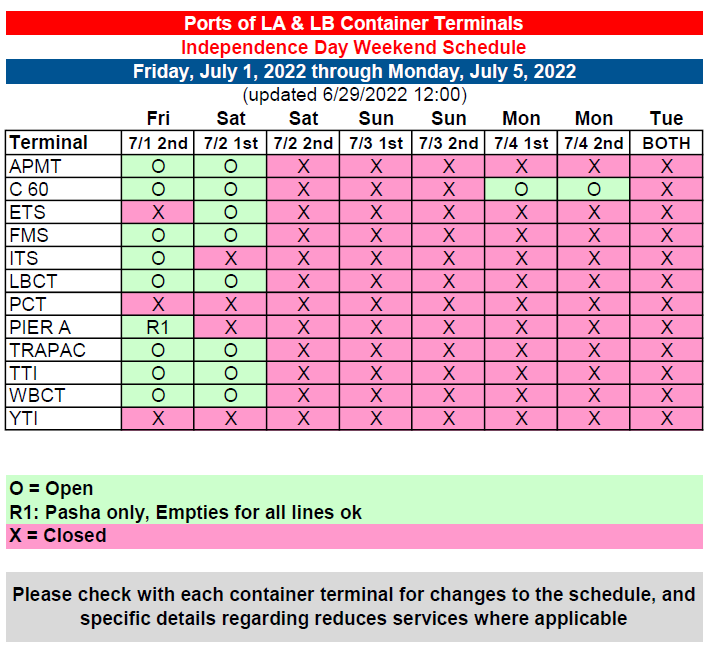Click the C 60 7/4 1st open cell
The width and height of the screenshot is (721, 659).
[521, 189]
